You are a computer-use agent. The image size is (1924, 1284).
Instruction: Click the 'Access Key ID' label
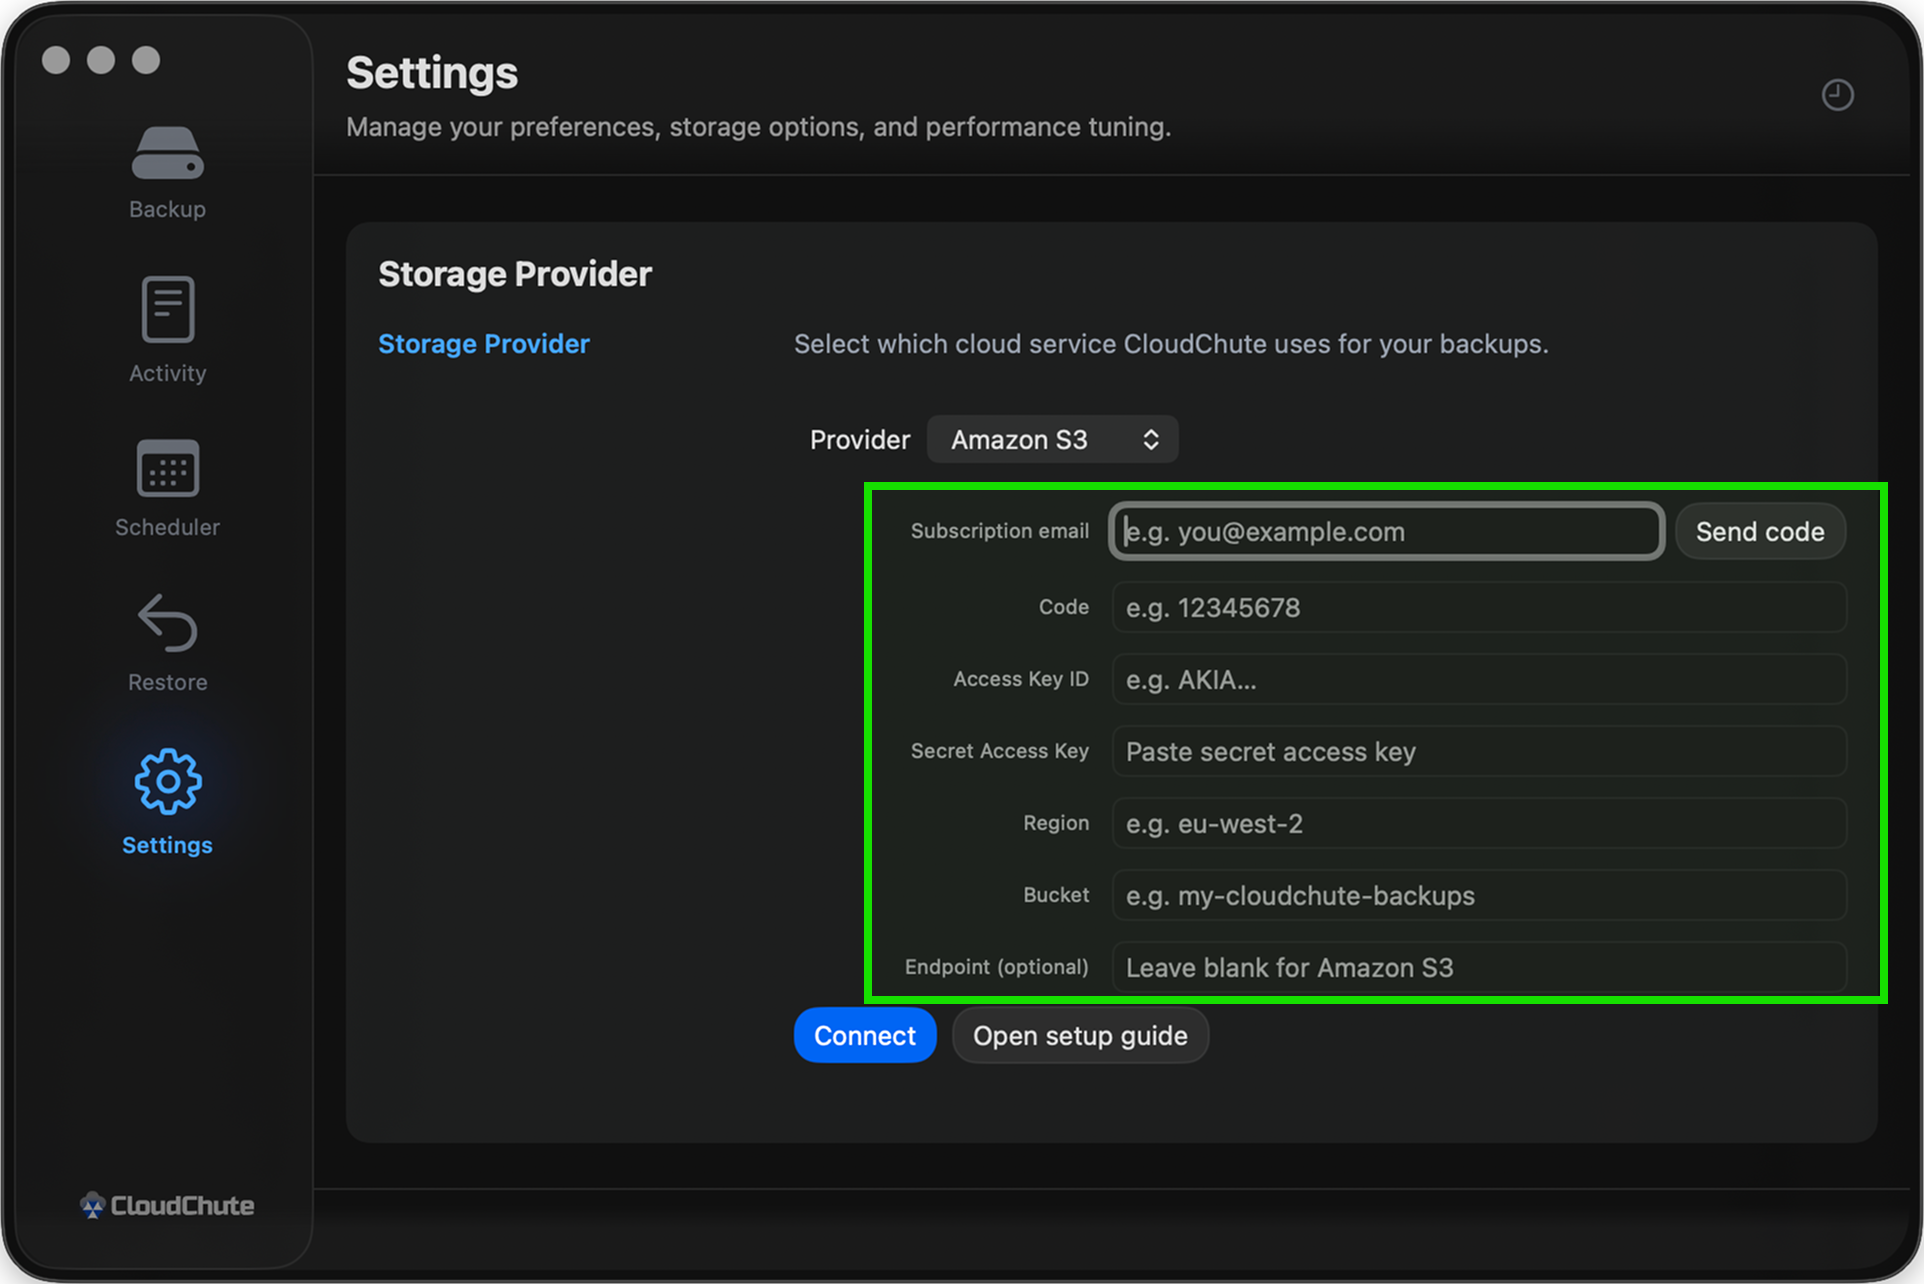(1020, 679)
